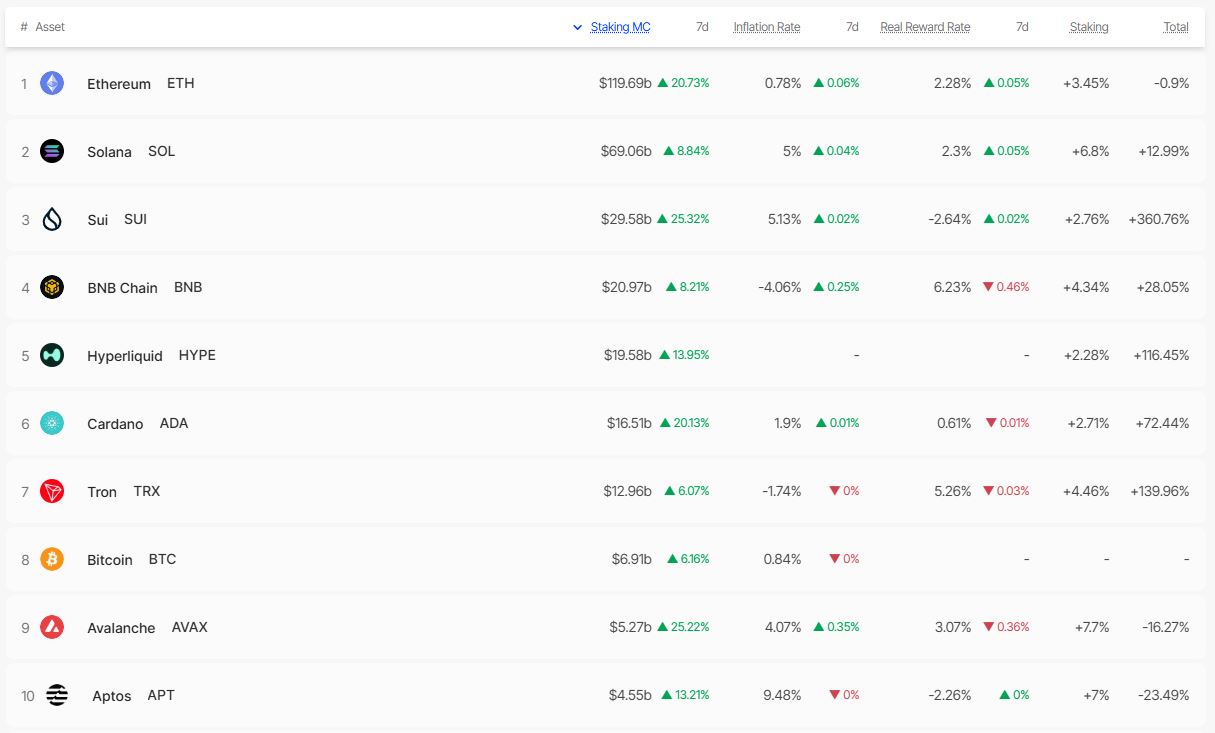1215x733 pixels.
Task: Click Avalanche's $5.27b staking market cap
Action: pos(631,627)
